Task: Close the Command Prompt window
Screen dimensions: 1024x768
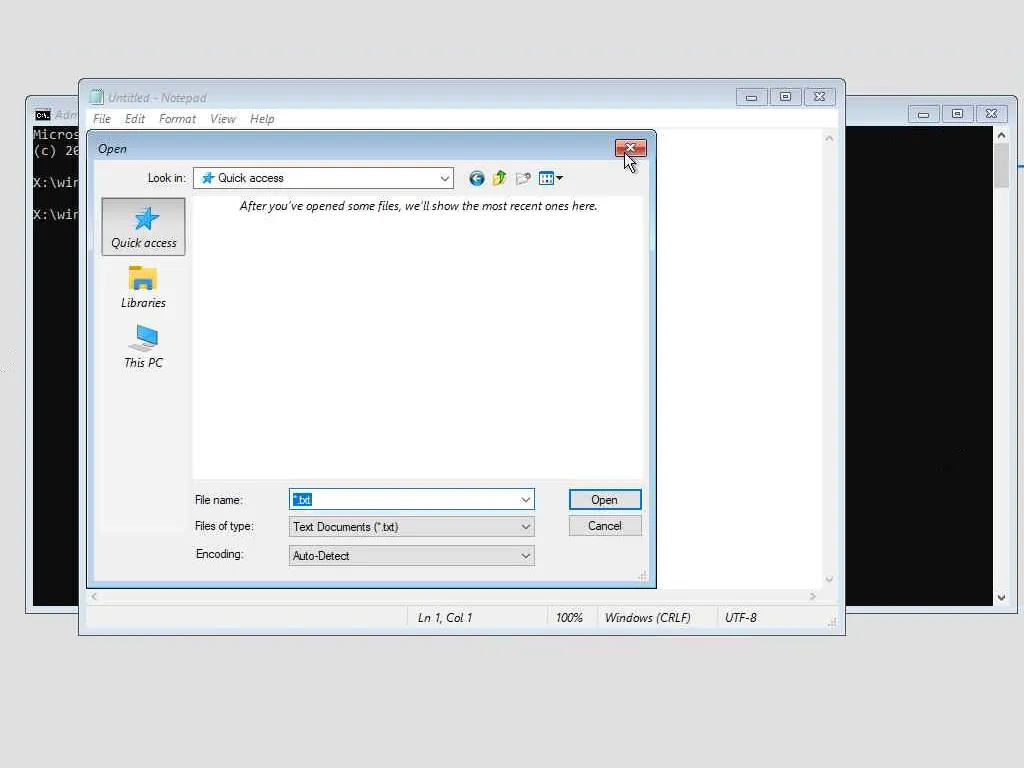Action: pos(991,114)
